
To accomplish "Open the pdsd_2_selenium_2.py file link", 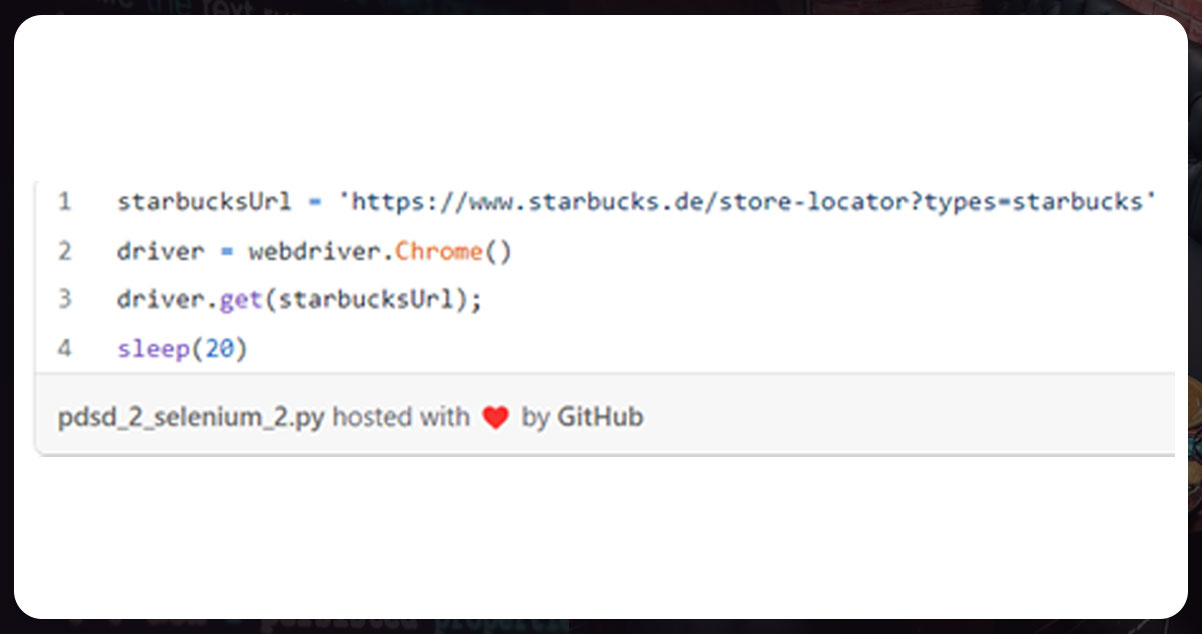I will 191,417.
